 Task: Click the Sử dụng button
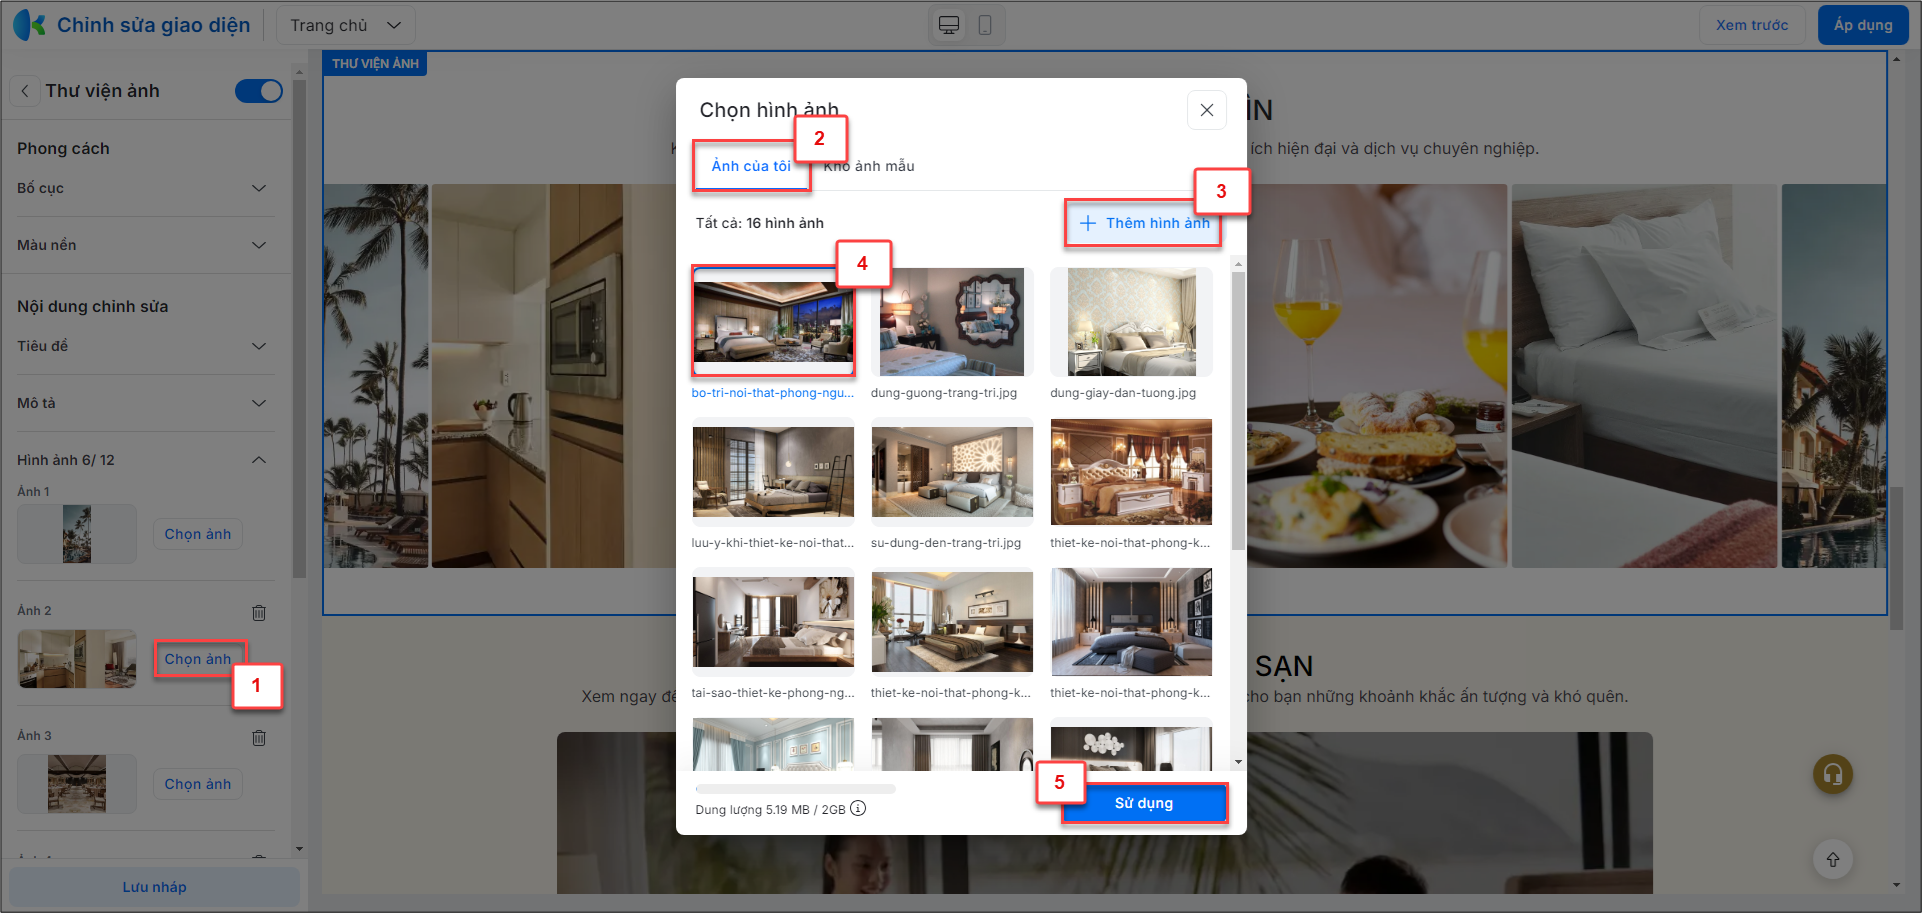tap(1144, 803)
